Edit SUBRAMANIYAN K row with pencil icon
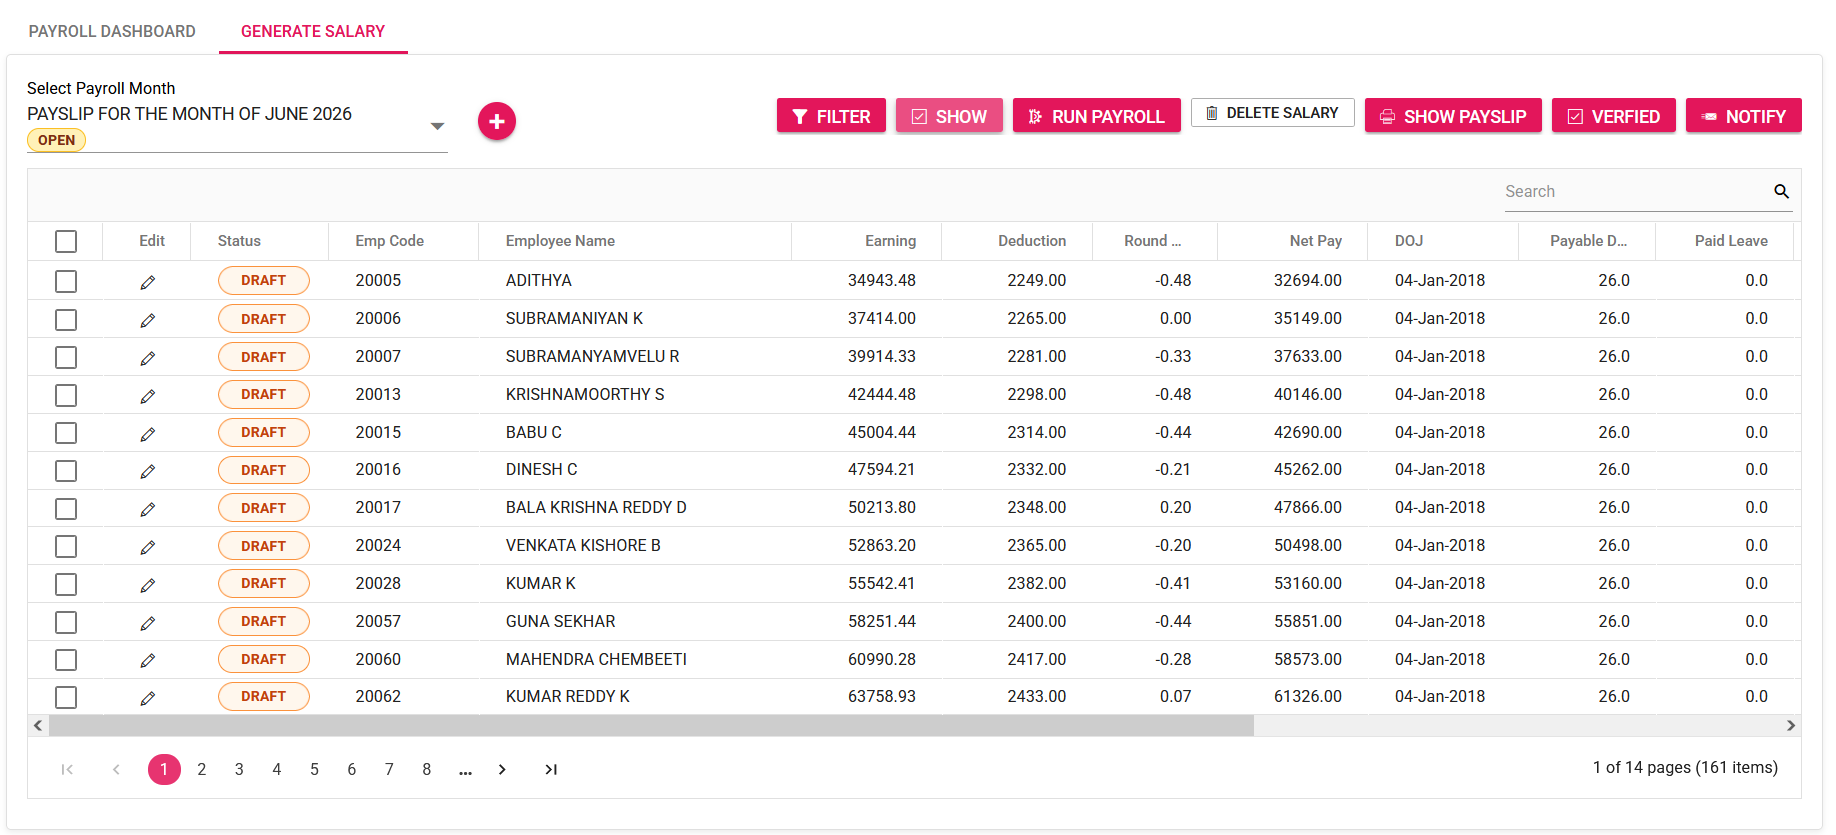This screenshot has width=1836, height=835. [148, 320]
